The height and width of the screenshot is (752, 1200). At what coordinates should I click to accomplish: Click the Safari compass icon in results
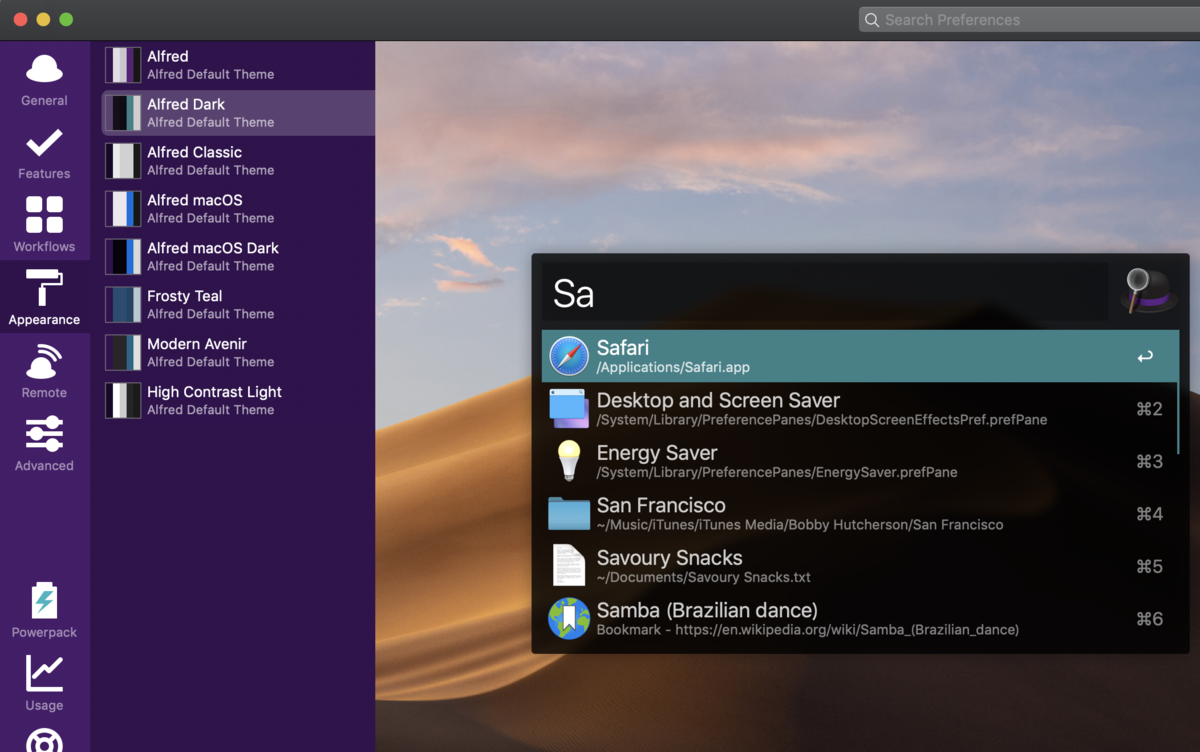coord(569,356)
